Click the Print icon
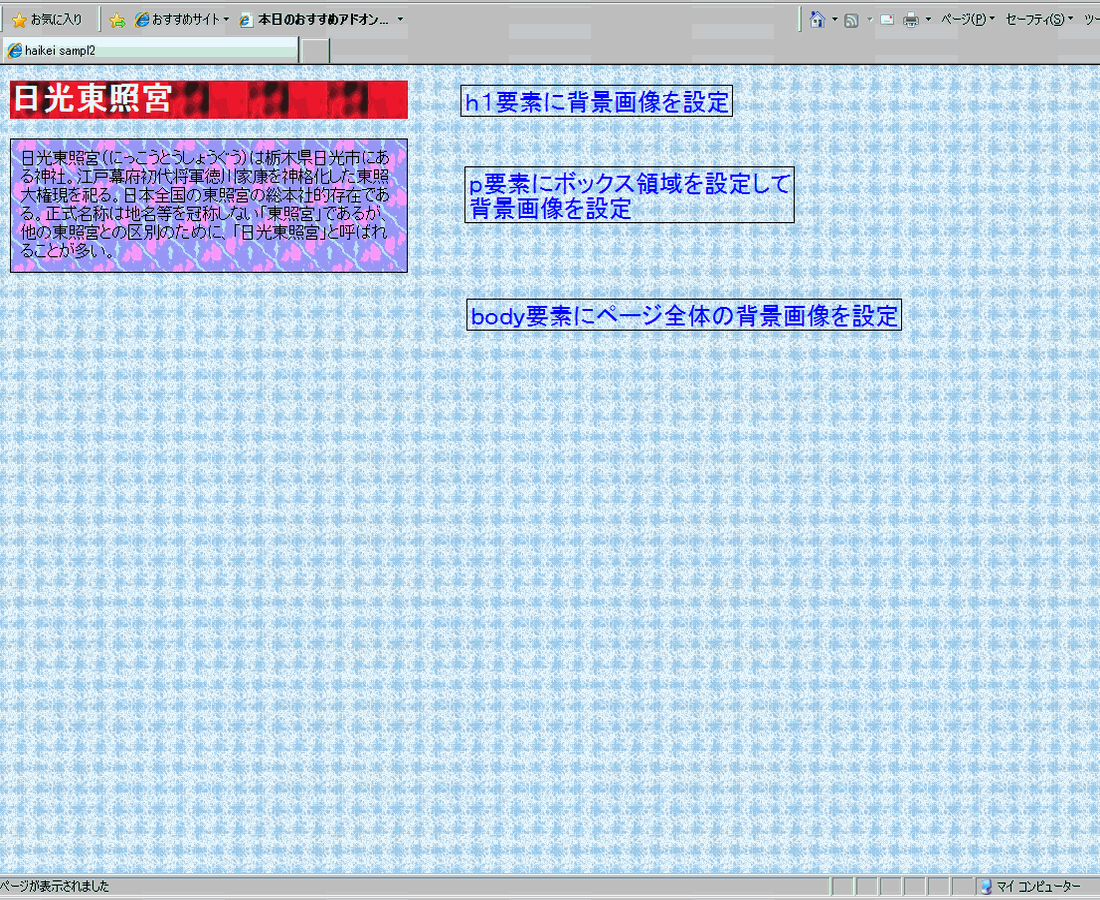 click(x=911, y=20)
